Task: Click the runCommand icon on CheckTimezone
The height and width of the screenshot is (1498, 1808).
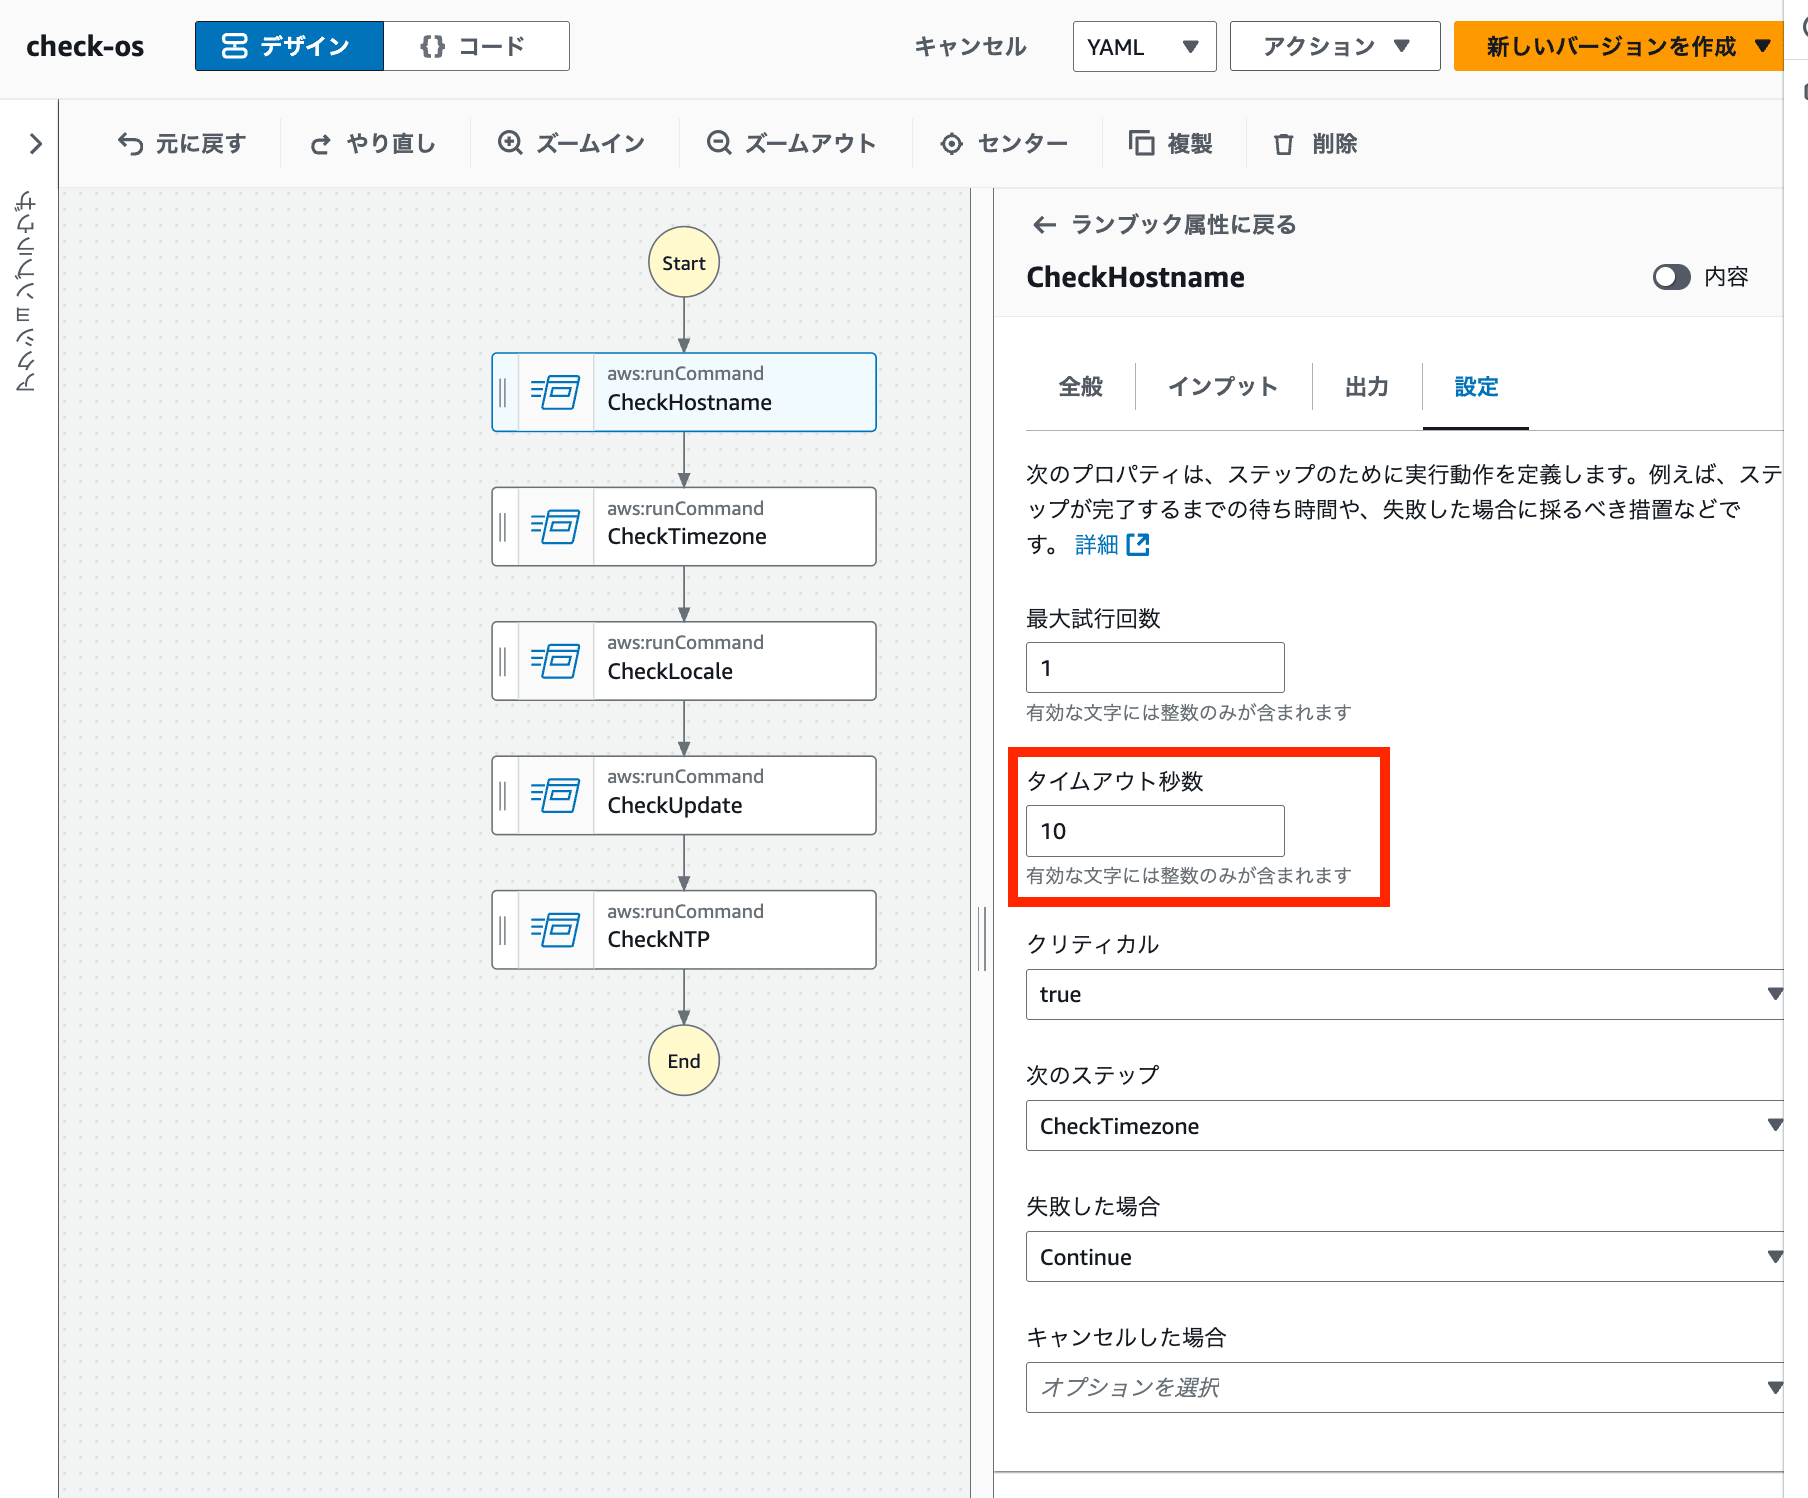Action: 556,527
